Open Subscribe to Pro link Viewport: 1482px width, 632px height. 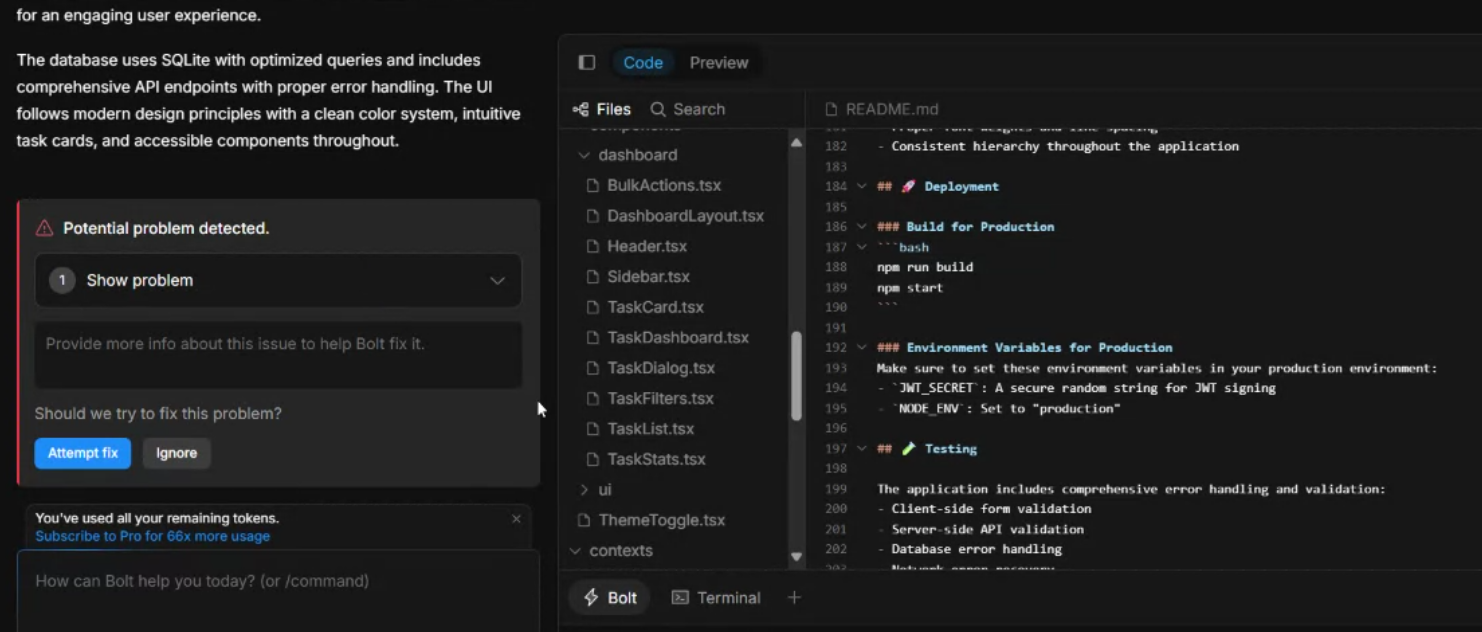click(x=152, y=536)
